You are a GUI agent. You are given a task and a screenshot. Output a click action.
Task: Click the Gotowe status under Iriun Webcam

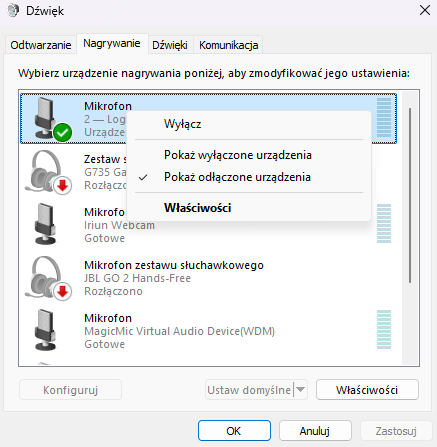coord(104,238)
